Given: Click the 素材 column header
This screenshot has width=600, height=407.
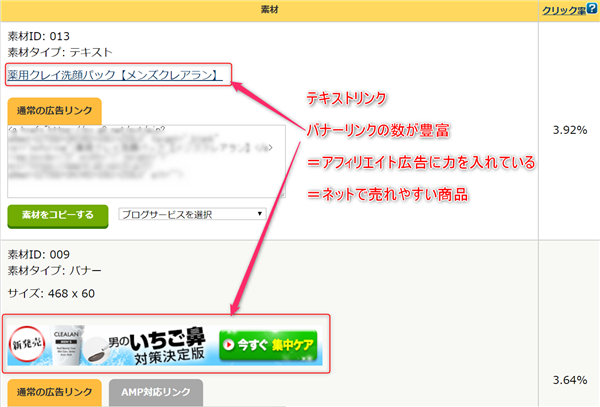Looking at the screenshot, I should point(269,10).
